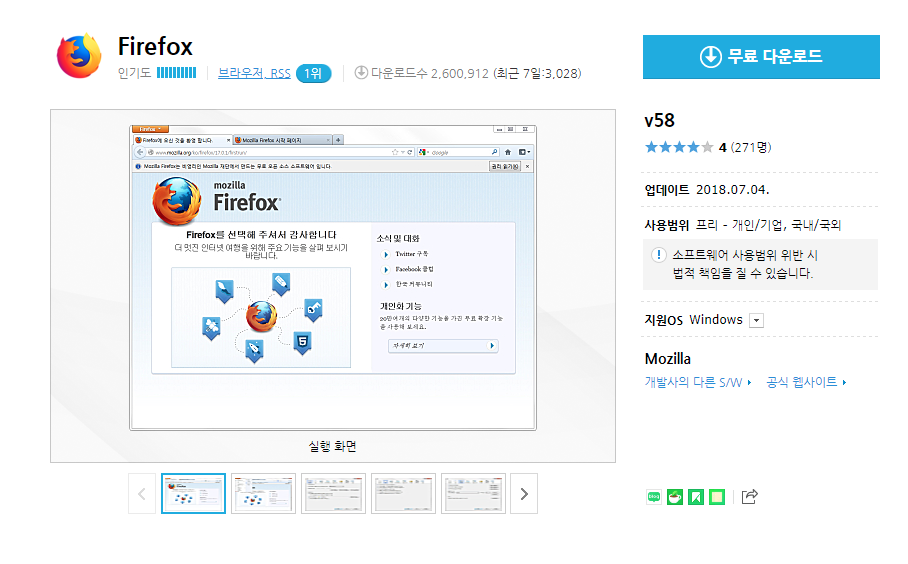Click the external share arrow icon
This screenshot has height=564, width=908.
point(749,496)
